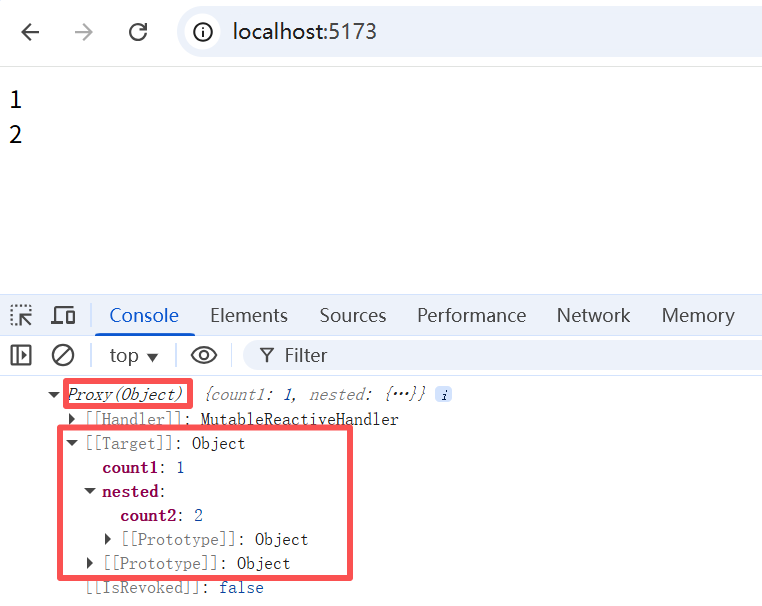The width and height of the screenshot is (762, 606).
Task: Create a live expression with eye icon
Action: pyautogui.click(x=204, y=355)
